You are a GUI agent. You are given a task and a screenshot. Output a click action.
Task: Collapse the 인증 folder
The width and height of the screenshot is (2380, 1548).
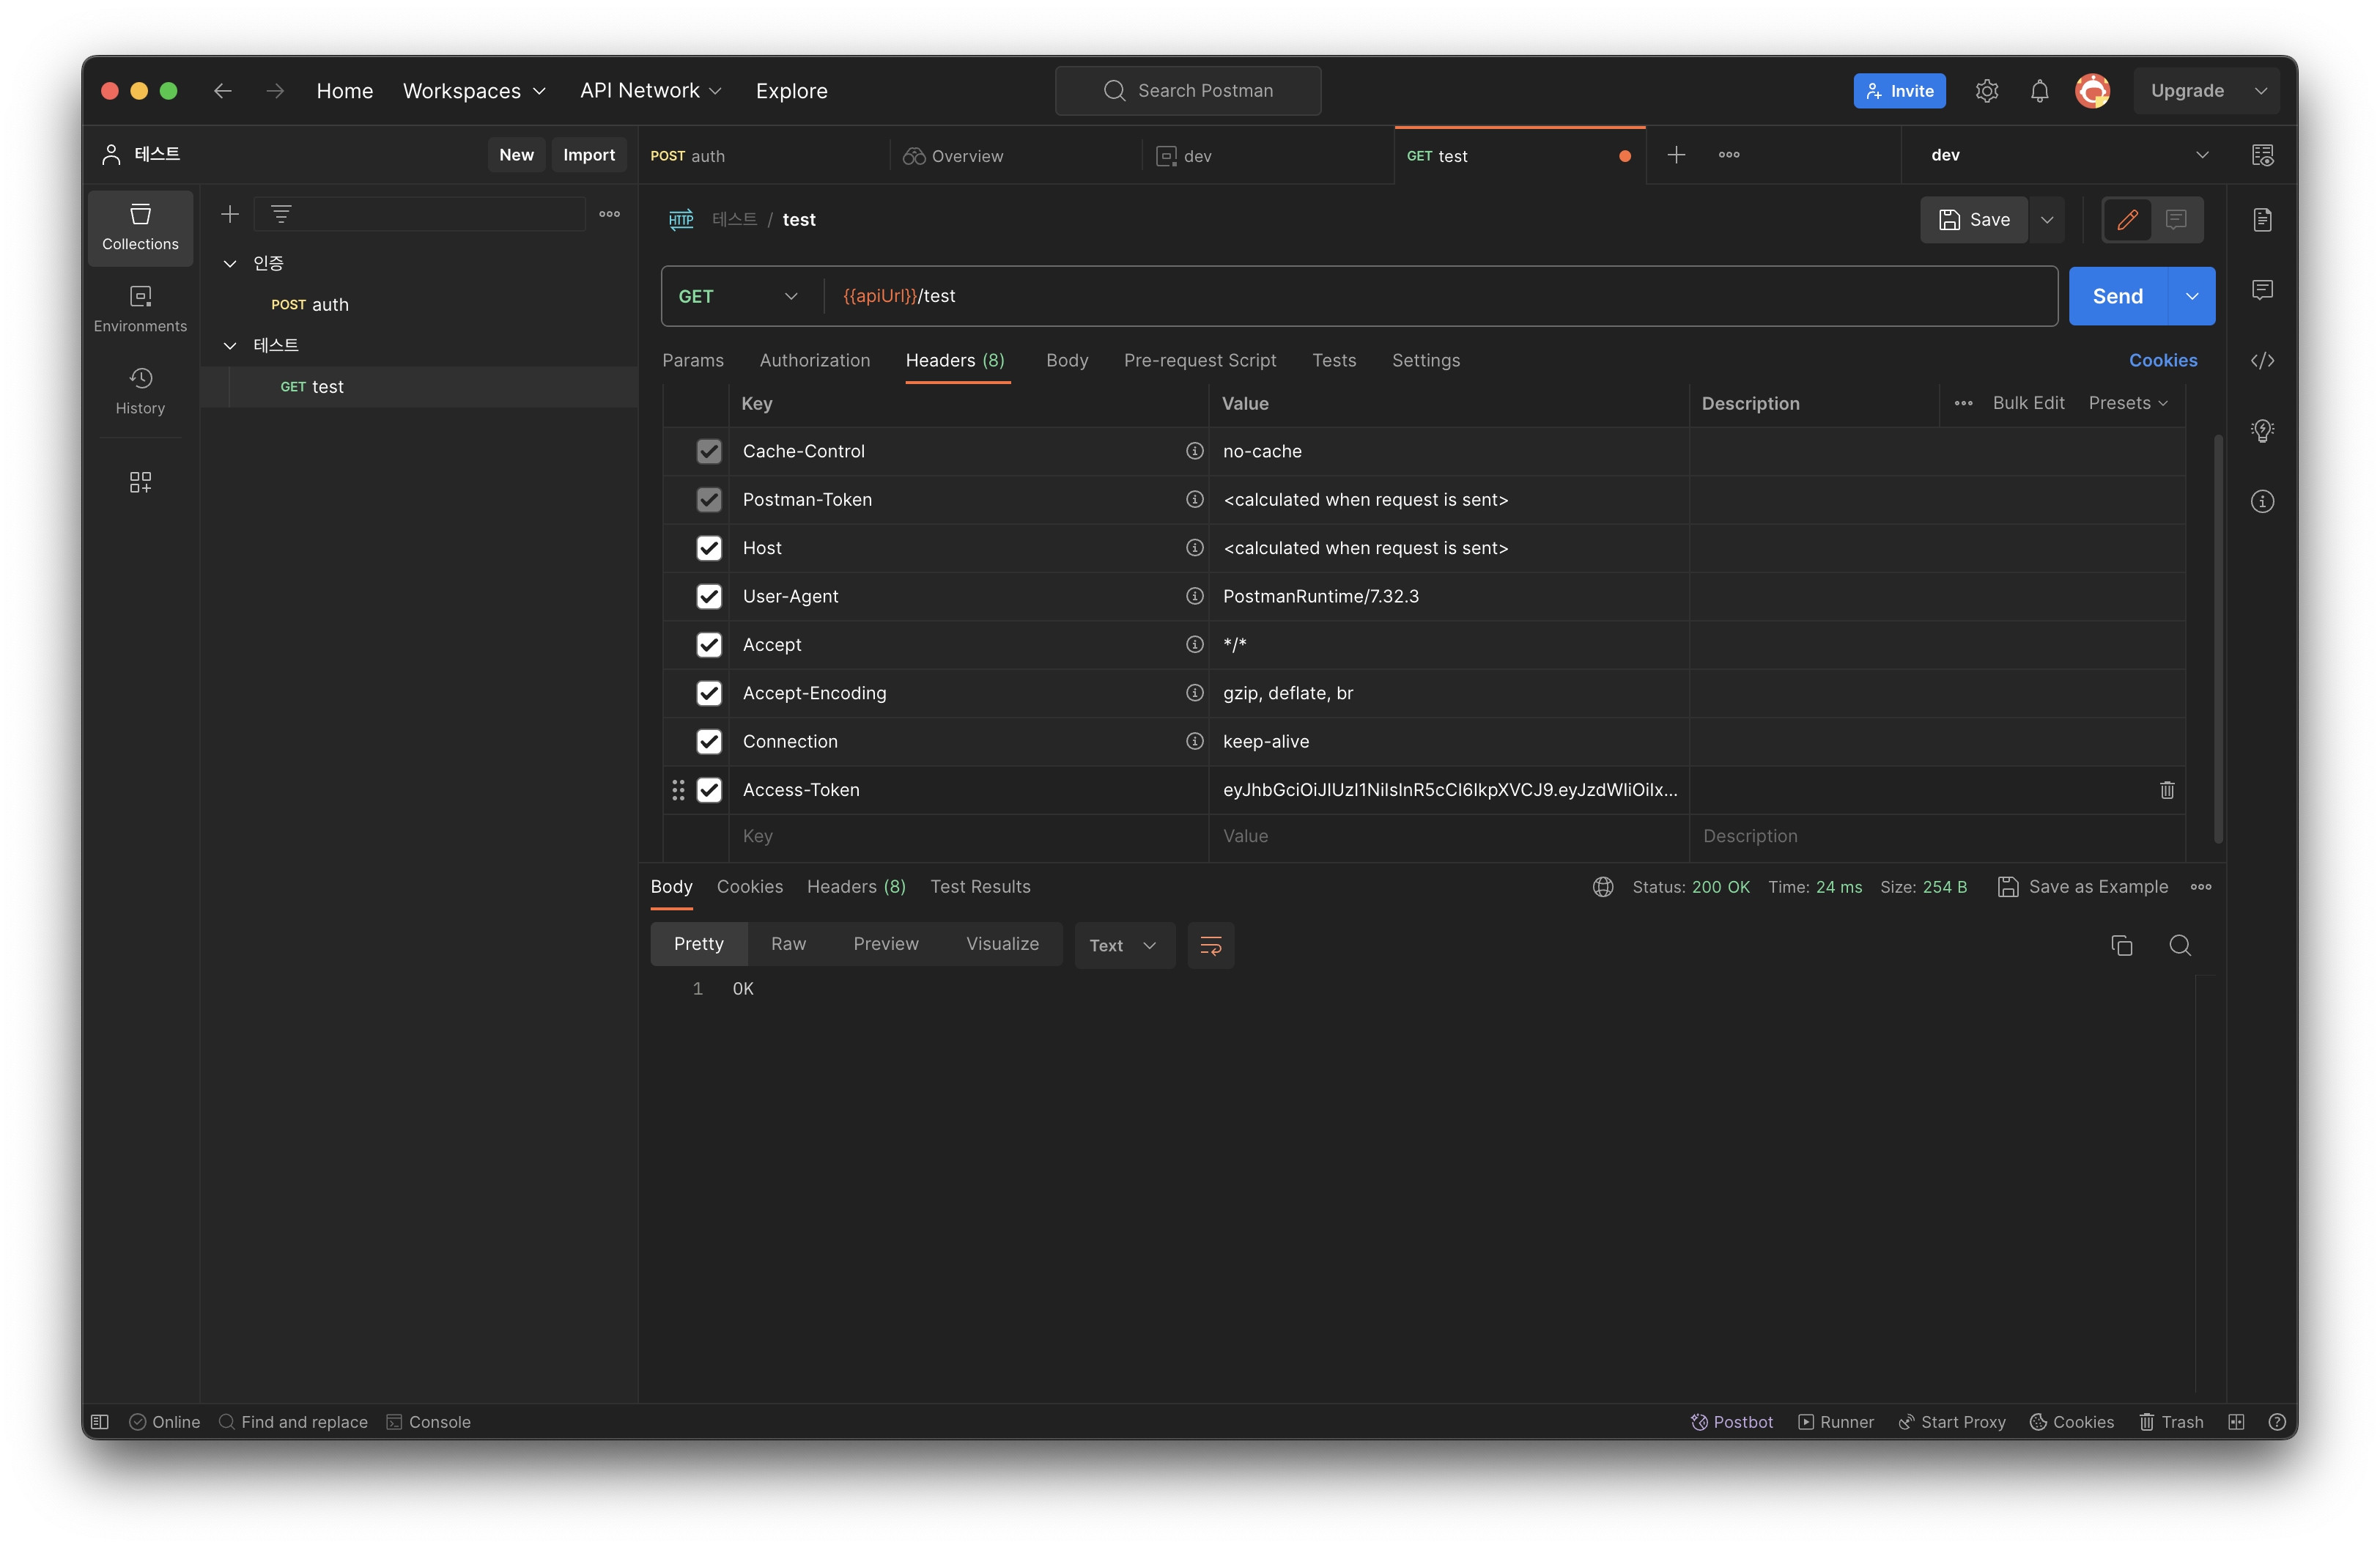(x=230, y=263)
